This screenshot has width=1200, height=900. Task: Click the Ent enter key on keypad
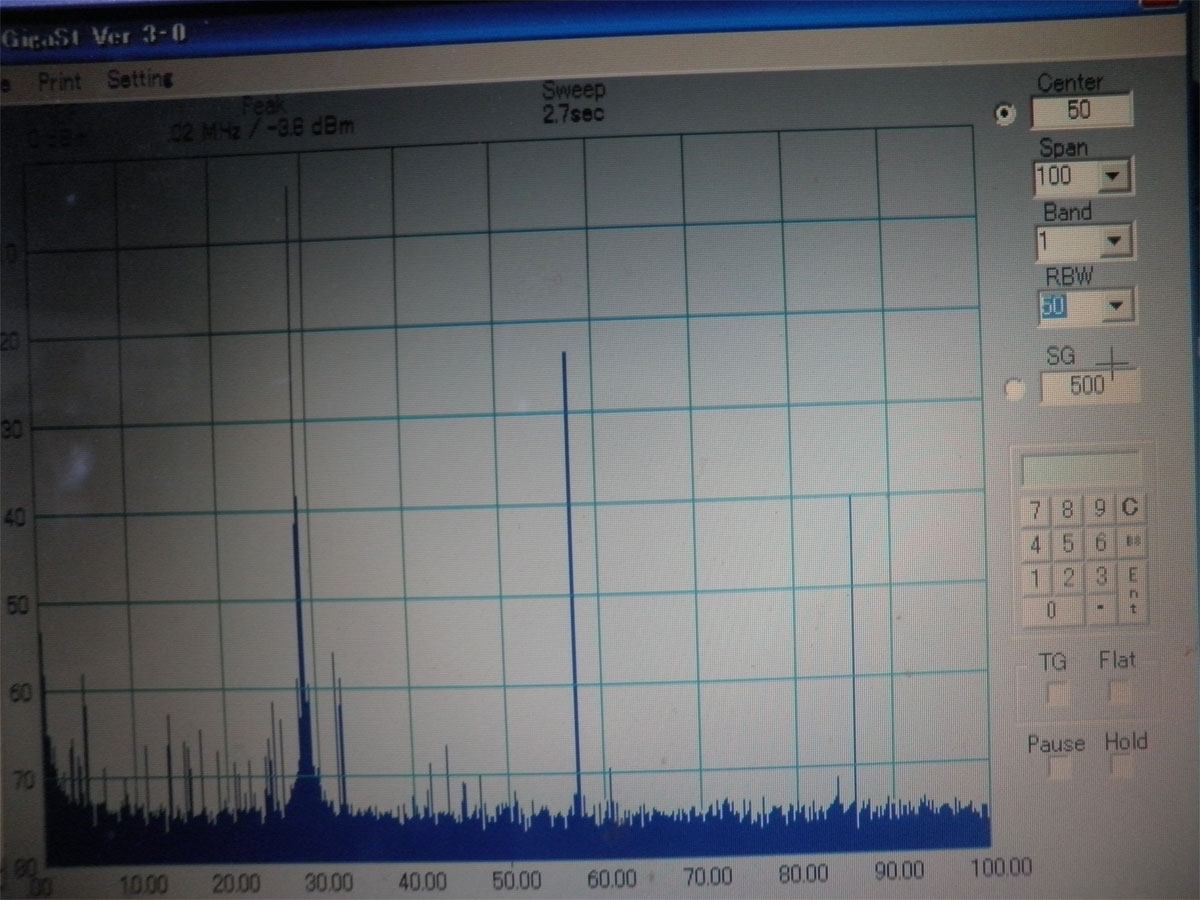point(1132,593)
